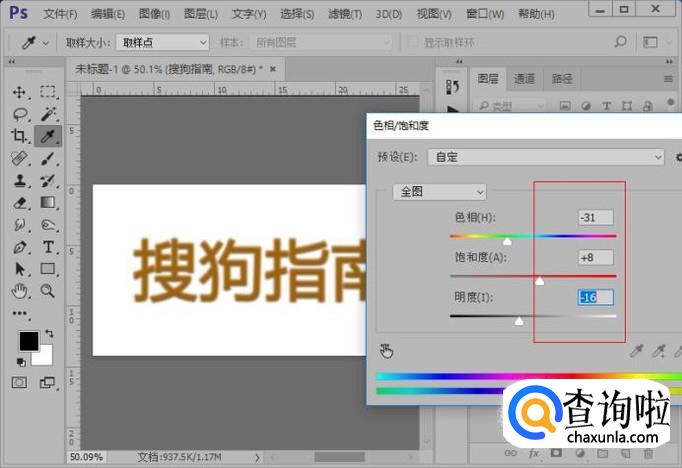Viewport: 682px width, 468px height.
Task: Select the Horizontal Type tool
Action: (x=48, y=247)
